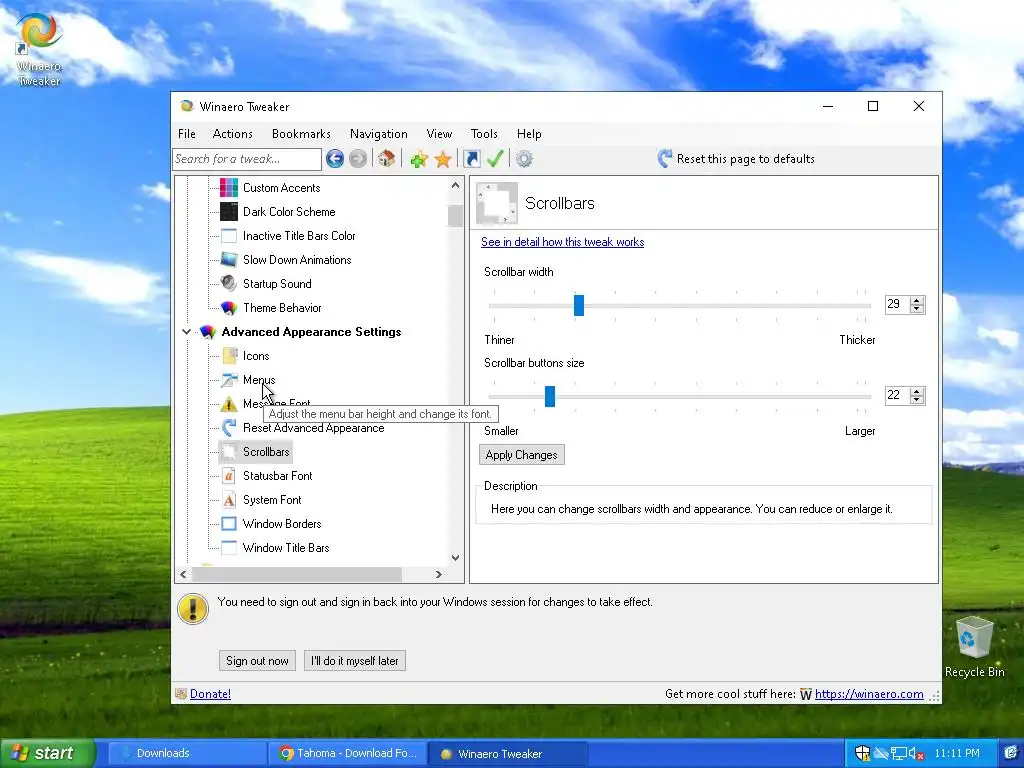Decrease Scrollbar buttons size with down spinner
Screen dimensions: 1024x768
click(x=917, y=400)
